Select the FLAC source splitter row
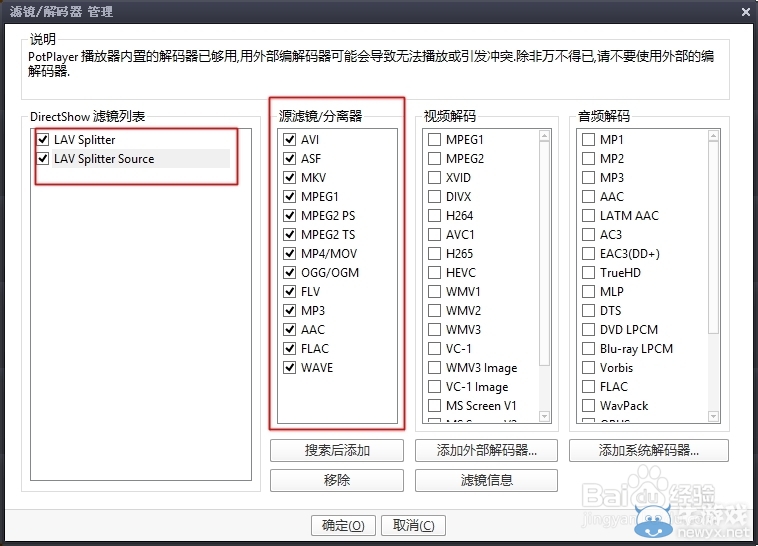Screen dimensions: 758x546 coord(315,349)
